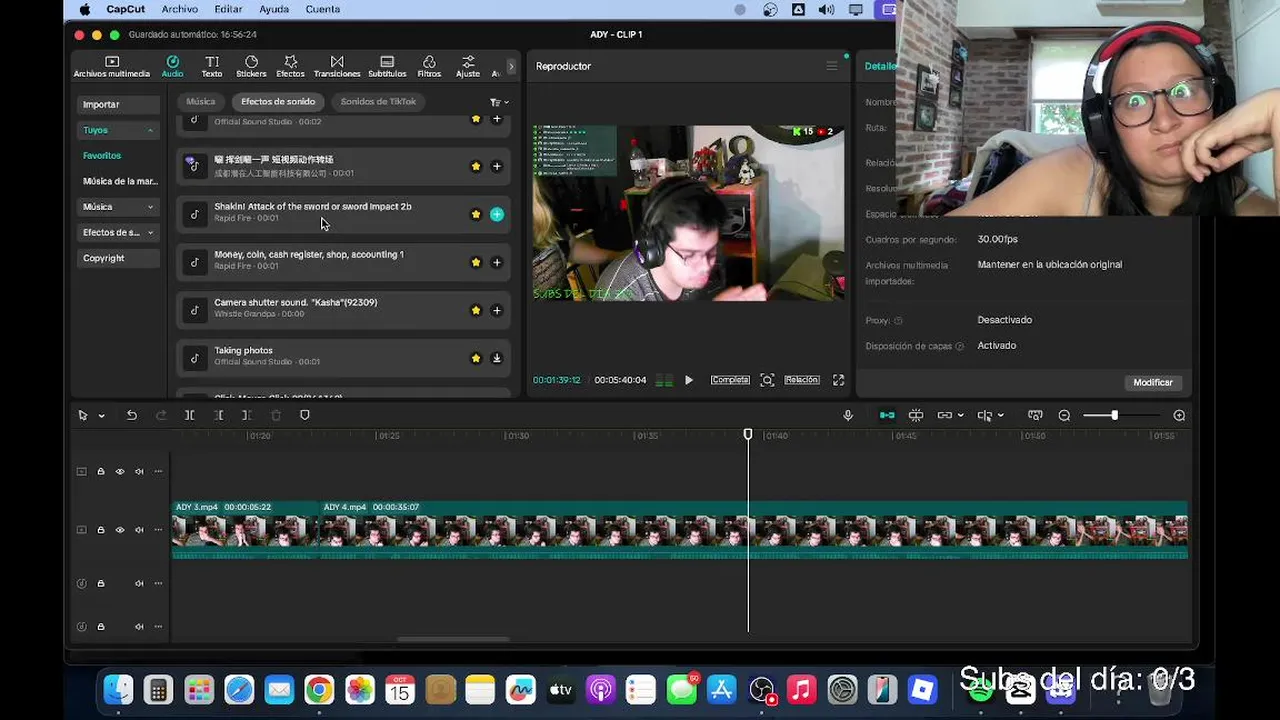Collapse the Tuyos section
The width and height of the screenshot is (1280, 720).
tap(118, 130)
